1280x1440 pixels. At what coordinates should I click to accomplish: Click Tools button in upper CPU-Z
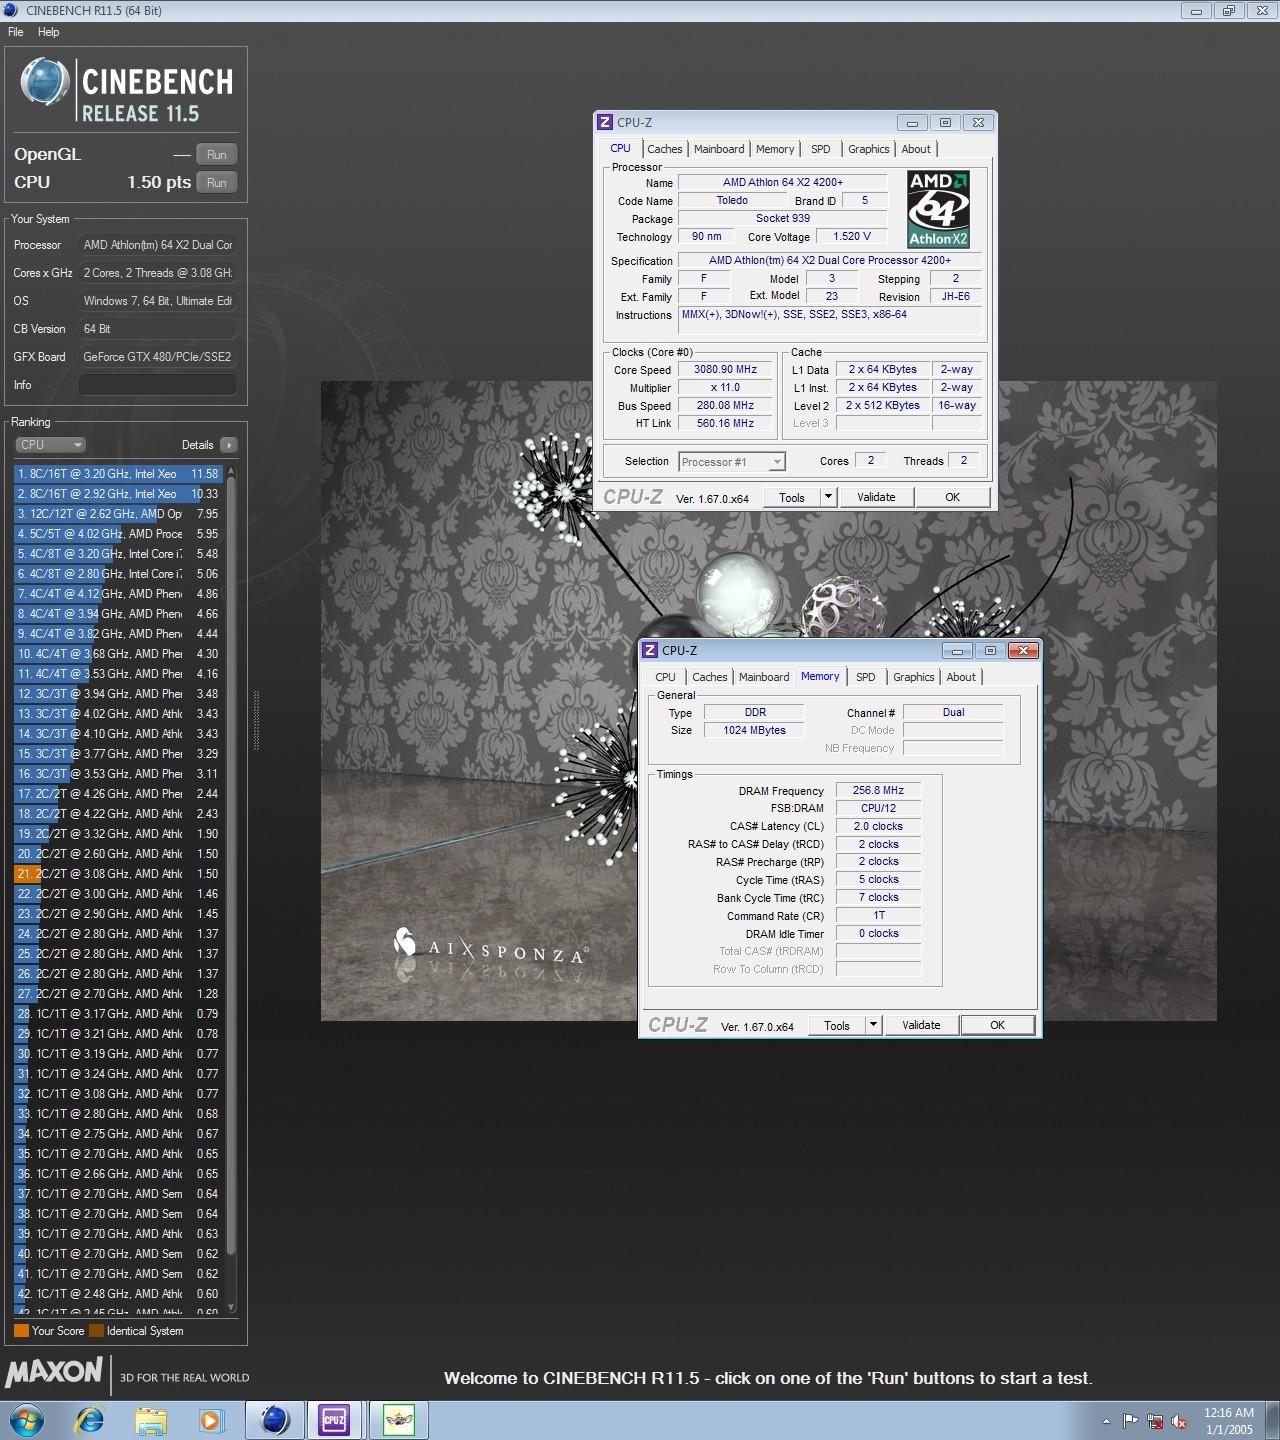click(x=792, y=497)
